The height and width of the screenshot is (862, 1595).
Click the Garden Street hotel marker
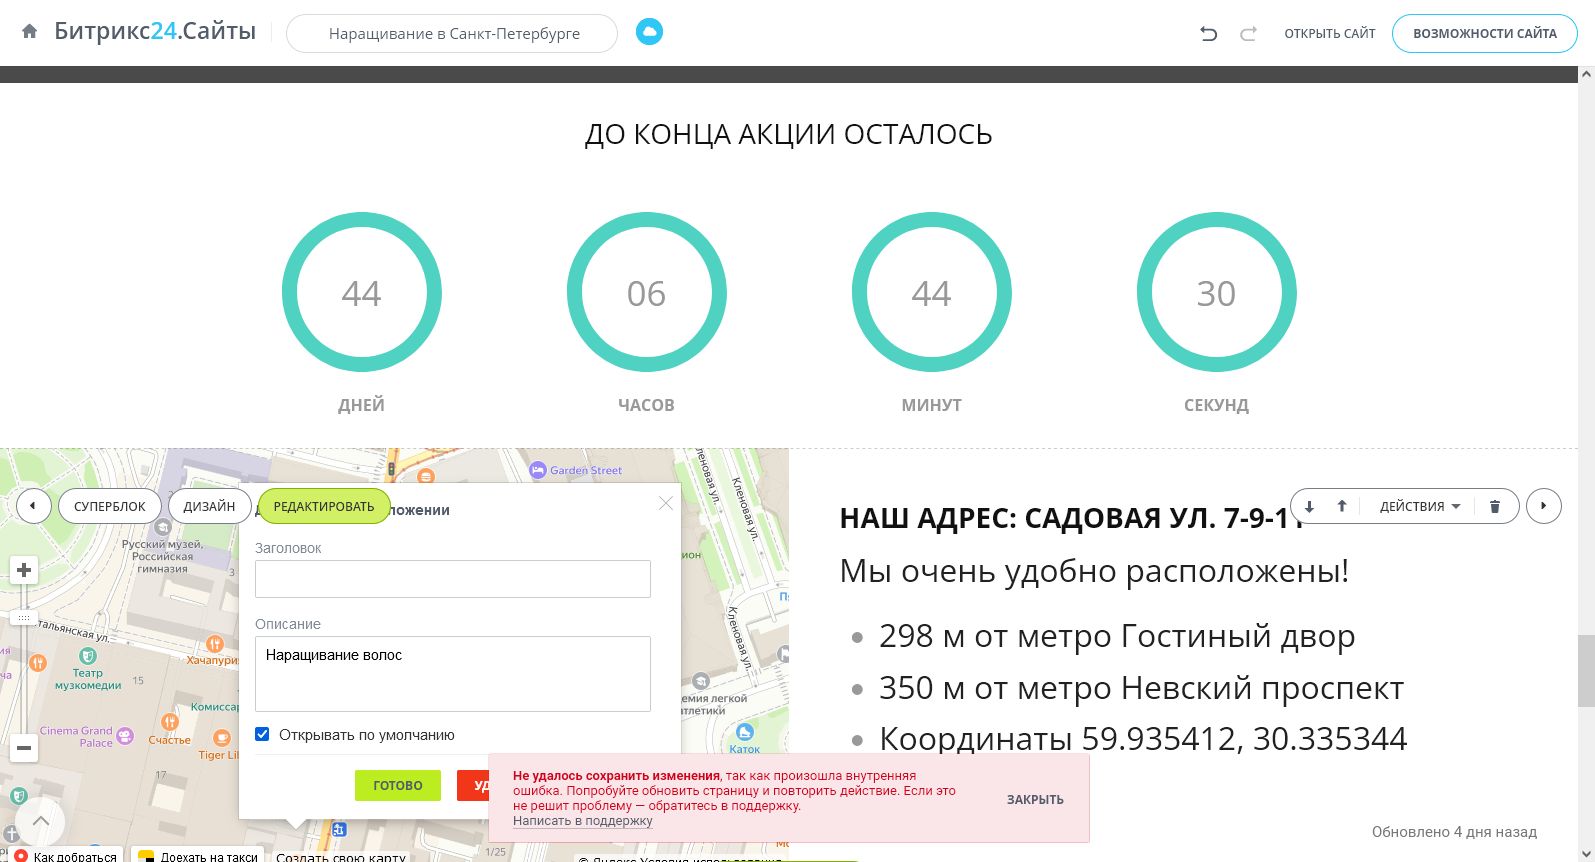click(x=538, y=470)
